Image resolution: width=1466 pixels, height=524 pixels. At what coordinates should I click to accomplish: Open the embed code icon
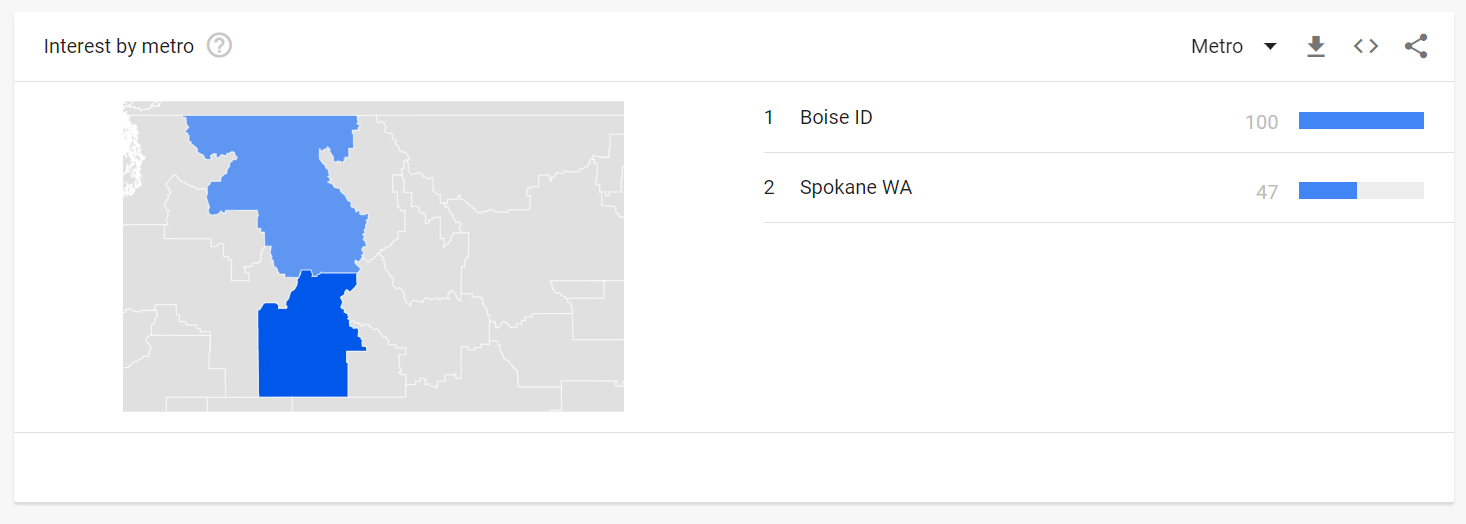coord(1366,46)
